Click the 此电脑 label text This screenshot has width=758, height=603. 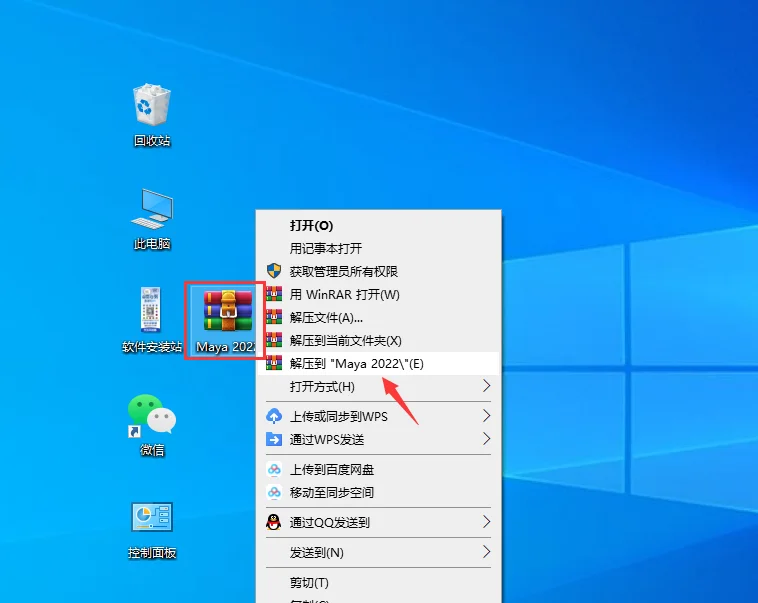(152, 244)
